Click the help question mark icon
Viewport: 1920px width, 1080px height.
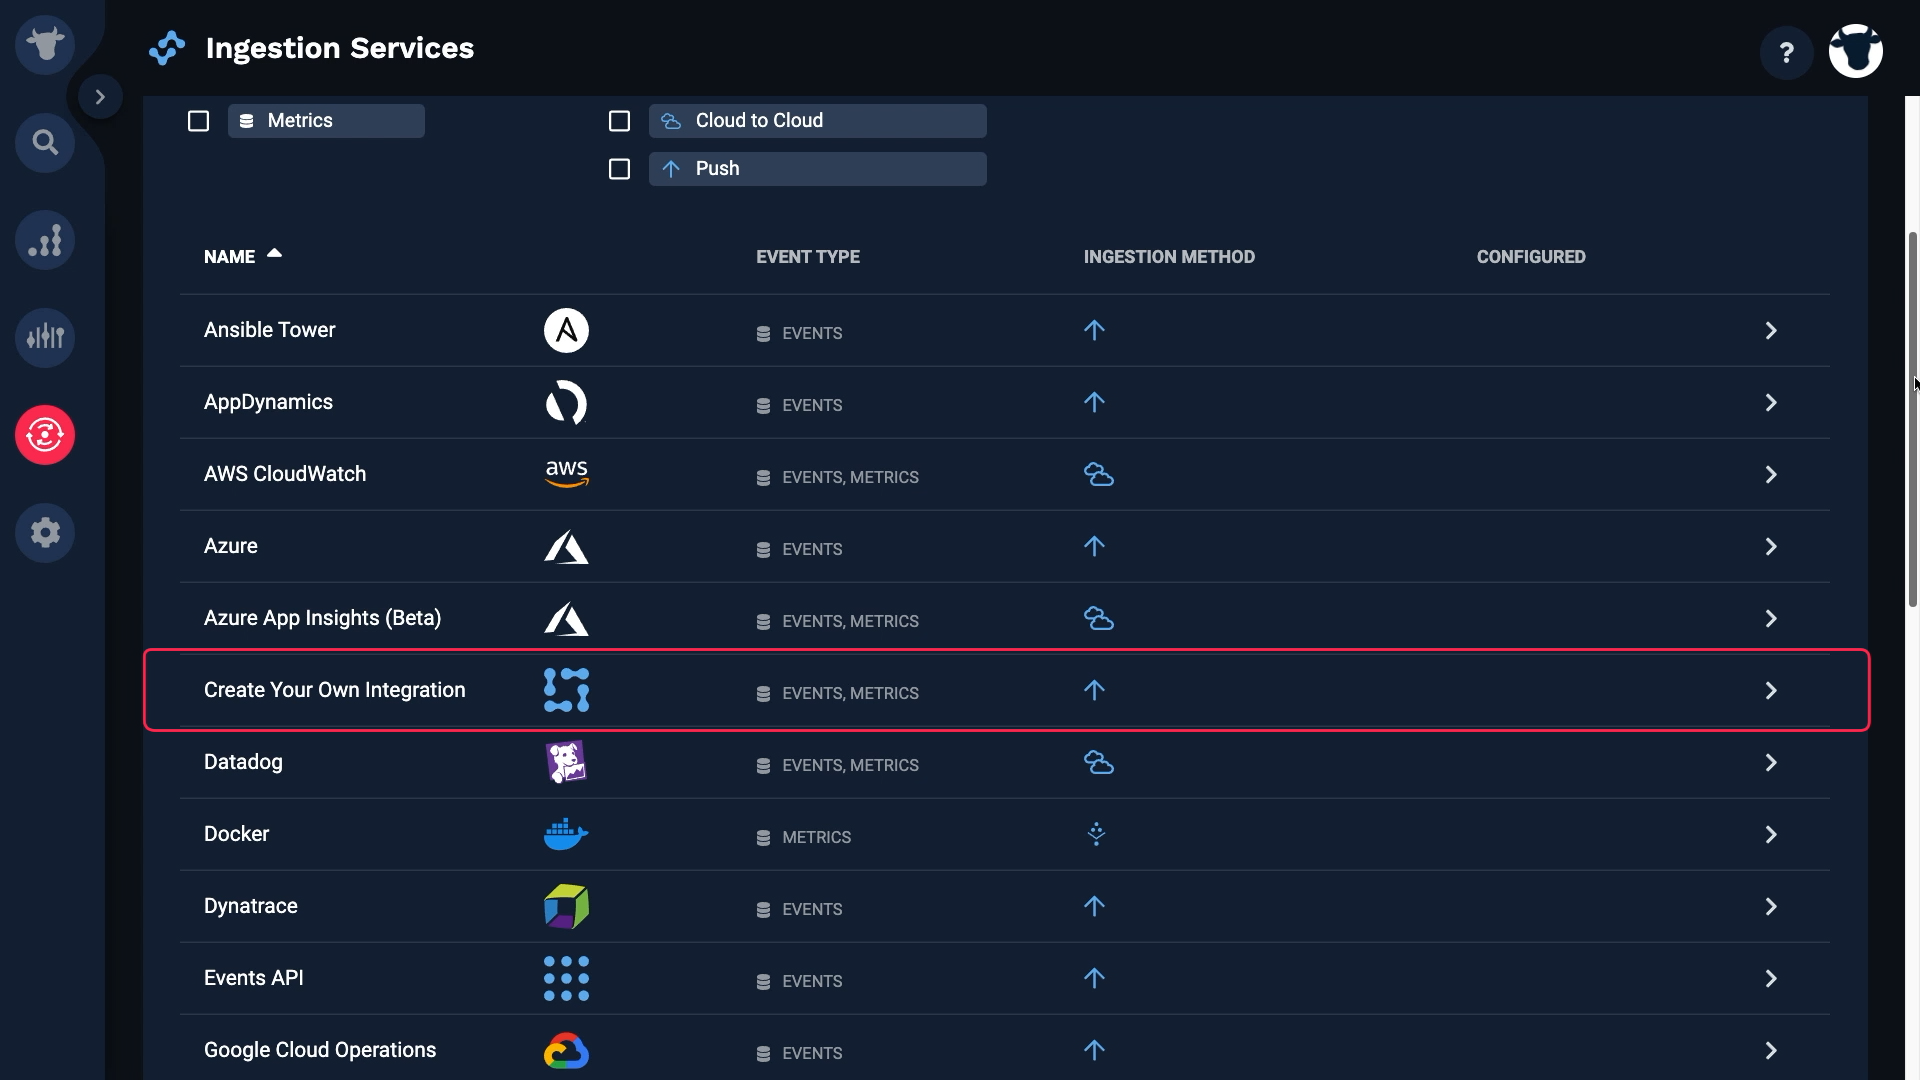1787,52
